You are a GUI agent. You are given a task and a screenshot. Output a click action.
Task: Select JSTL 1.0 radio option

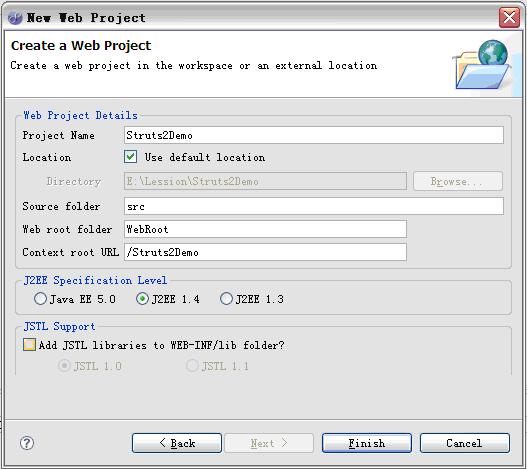click(64, 366)
